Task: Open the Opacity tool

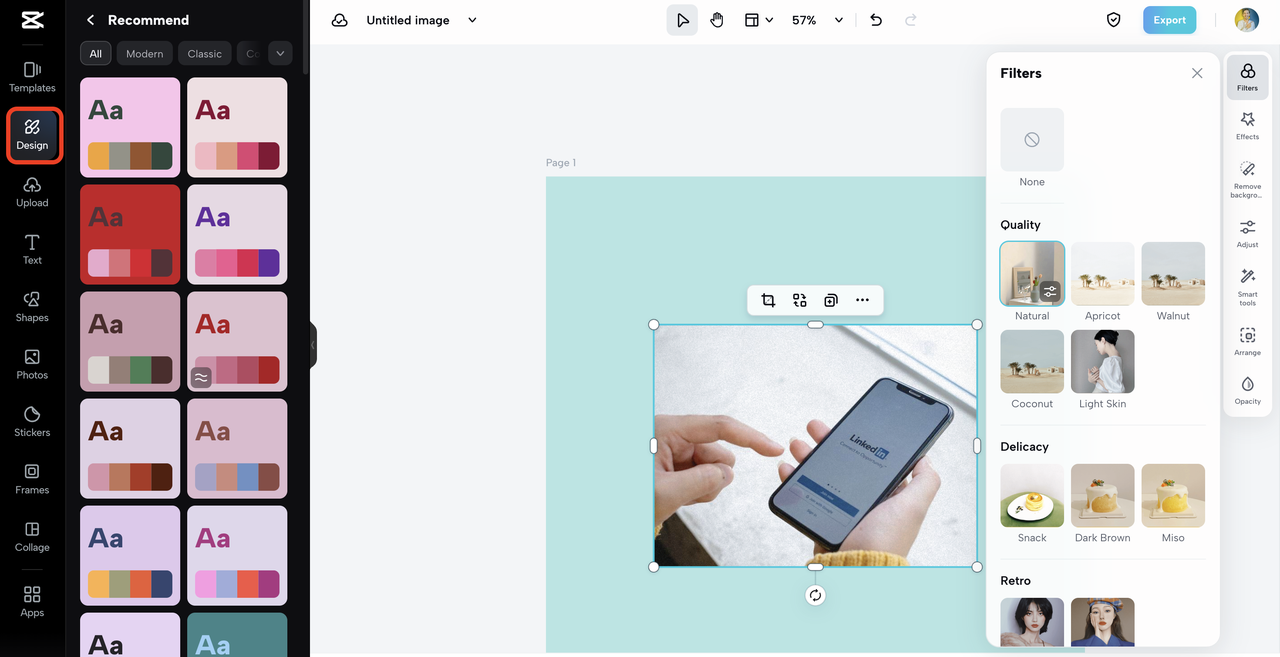Action: [1247, 391]
